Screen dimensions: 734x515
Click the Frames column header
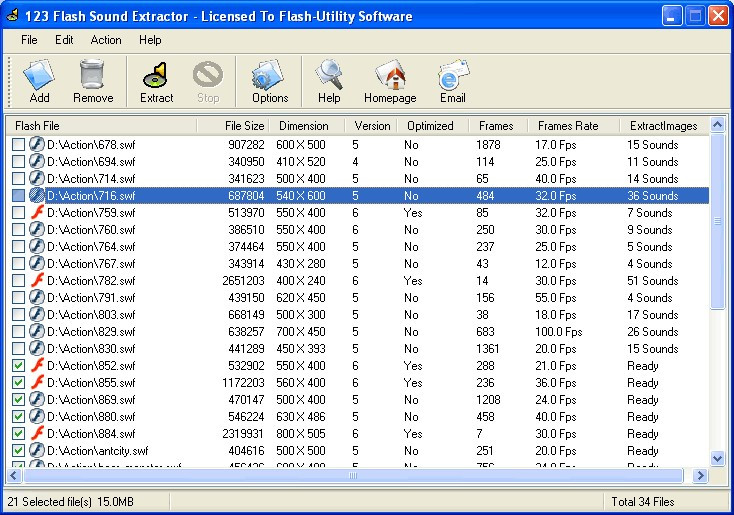pos(498,125)
